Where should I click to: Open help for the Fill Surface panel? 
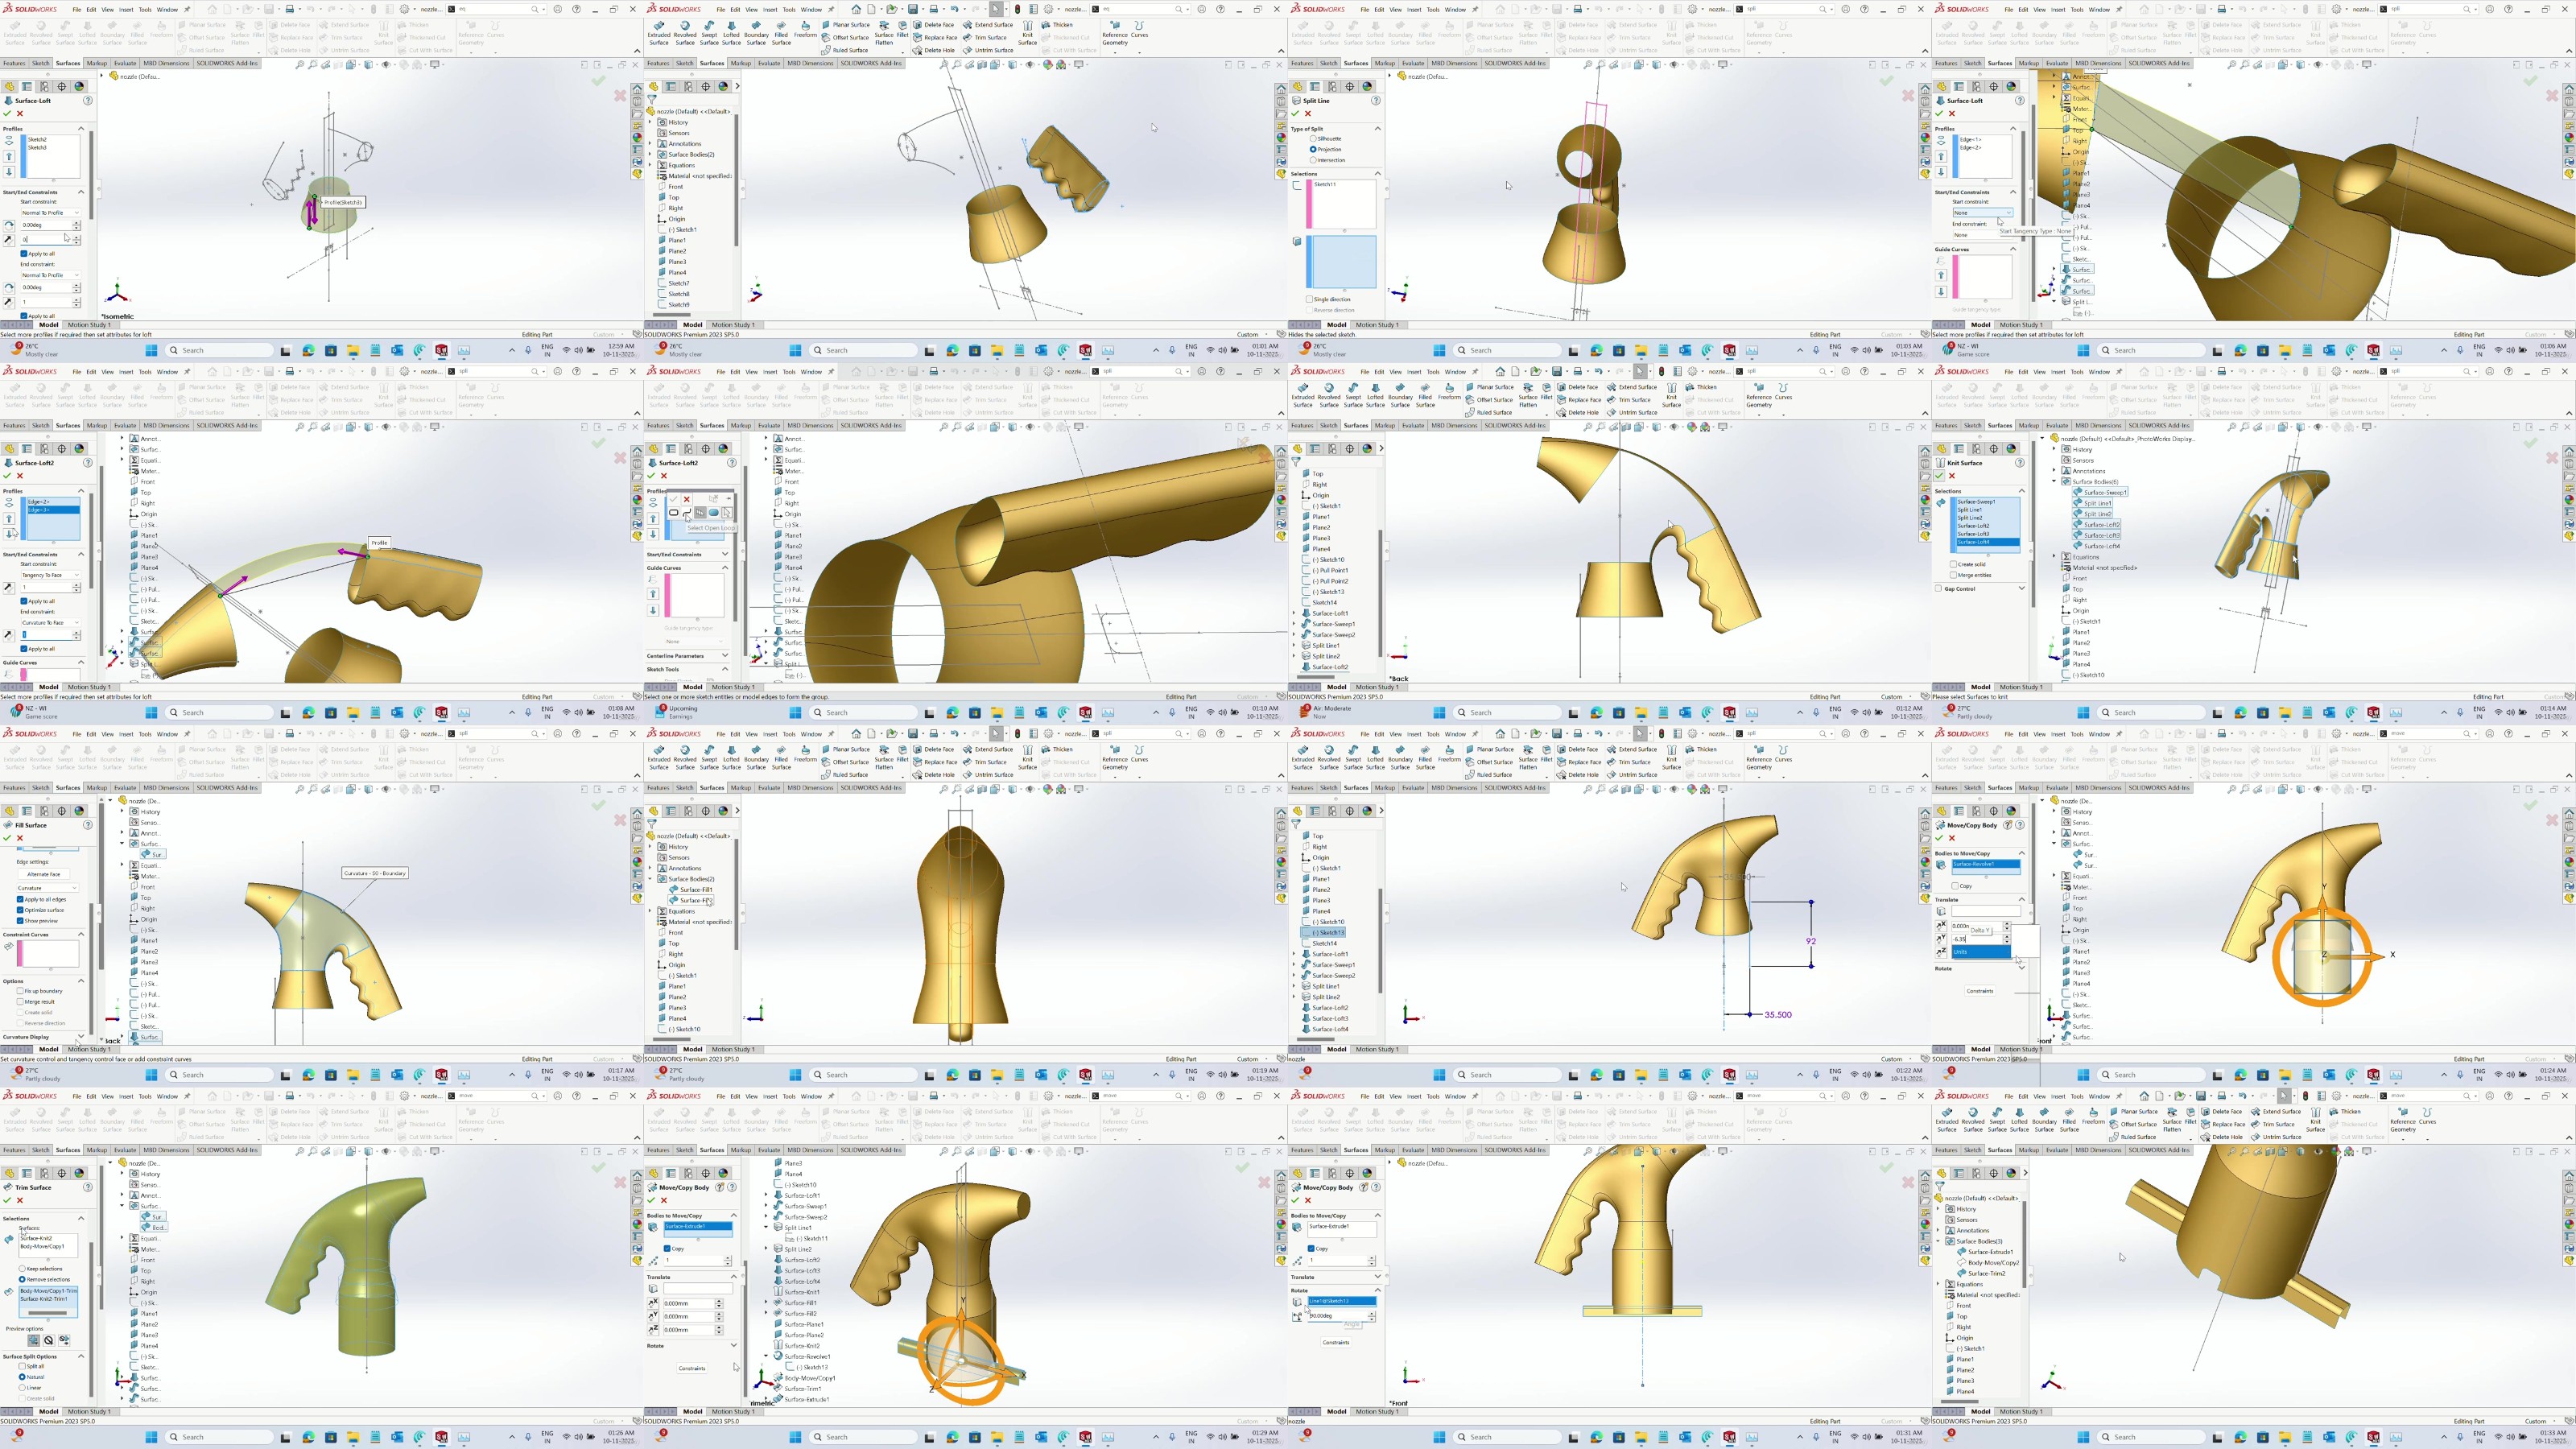(x=88, y=825)
